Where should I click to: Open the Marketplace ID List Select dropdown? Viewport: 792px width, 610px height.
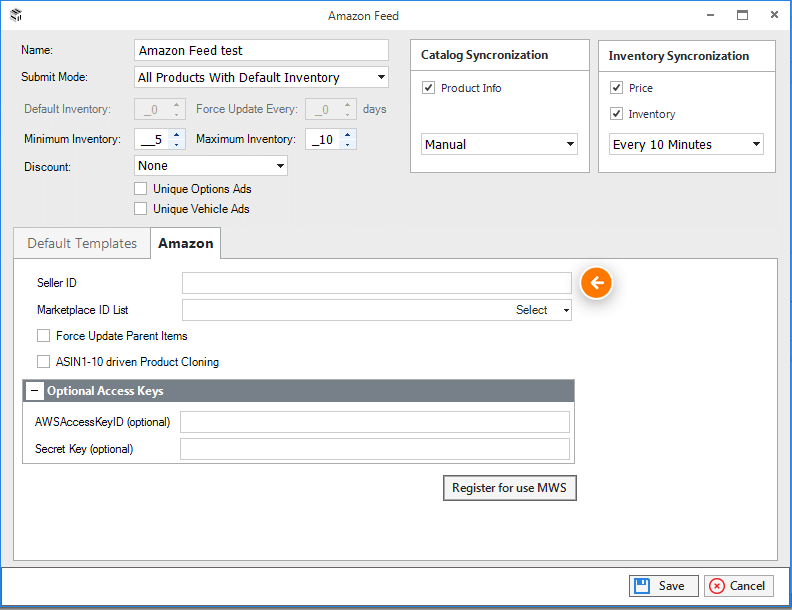tap(566, 310)
